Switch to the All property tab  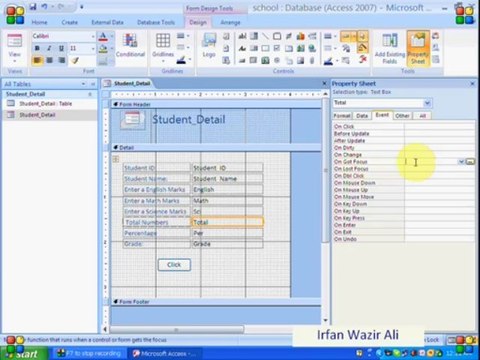[x=422, y=116]
